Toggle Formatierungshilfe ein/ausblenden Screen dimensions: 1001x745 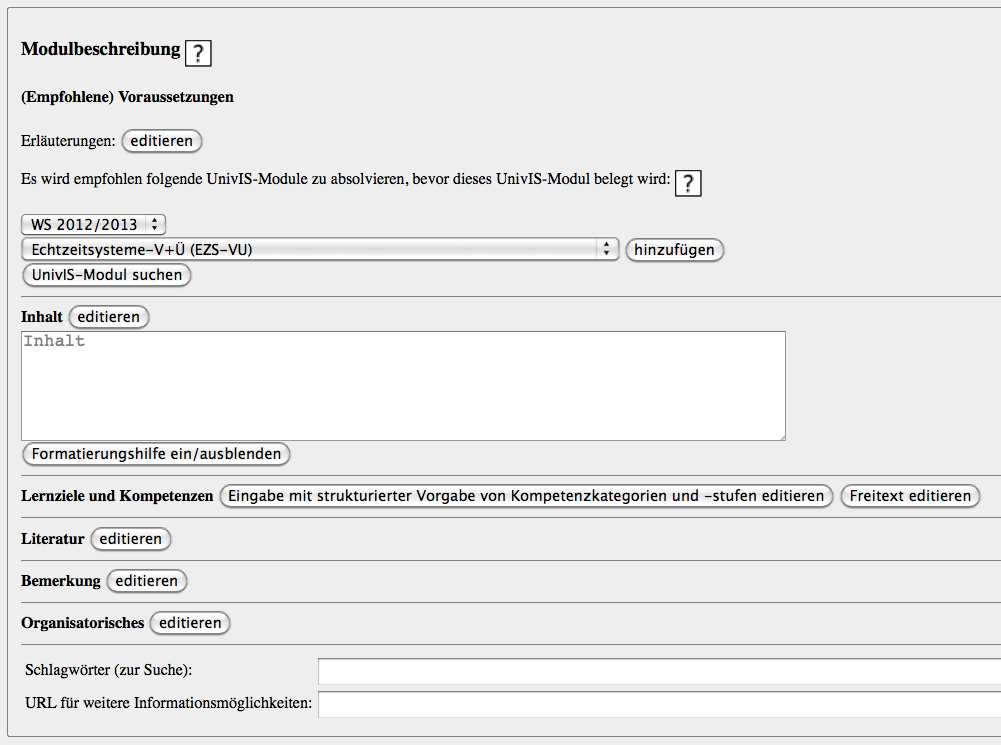pyautogui.click(x=156, y=454)
